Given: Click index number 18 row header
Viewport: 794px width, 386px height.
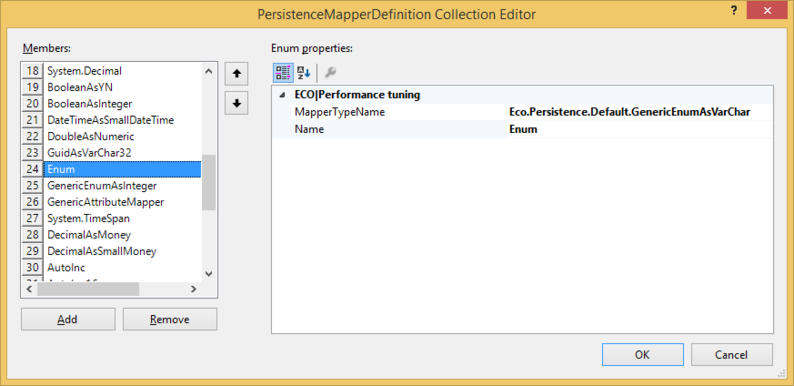Looking at the screenshot, I should point(32,71).
